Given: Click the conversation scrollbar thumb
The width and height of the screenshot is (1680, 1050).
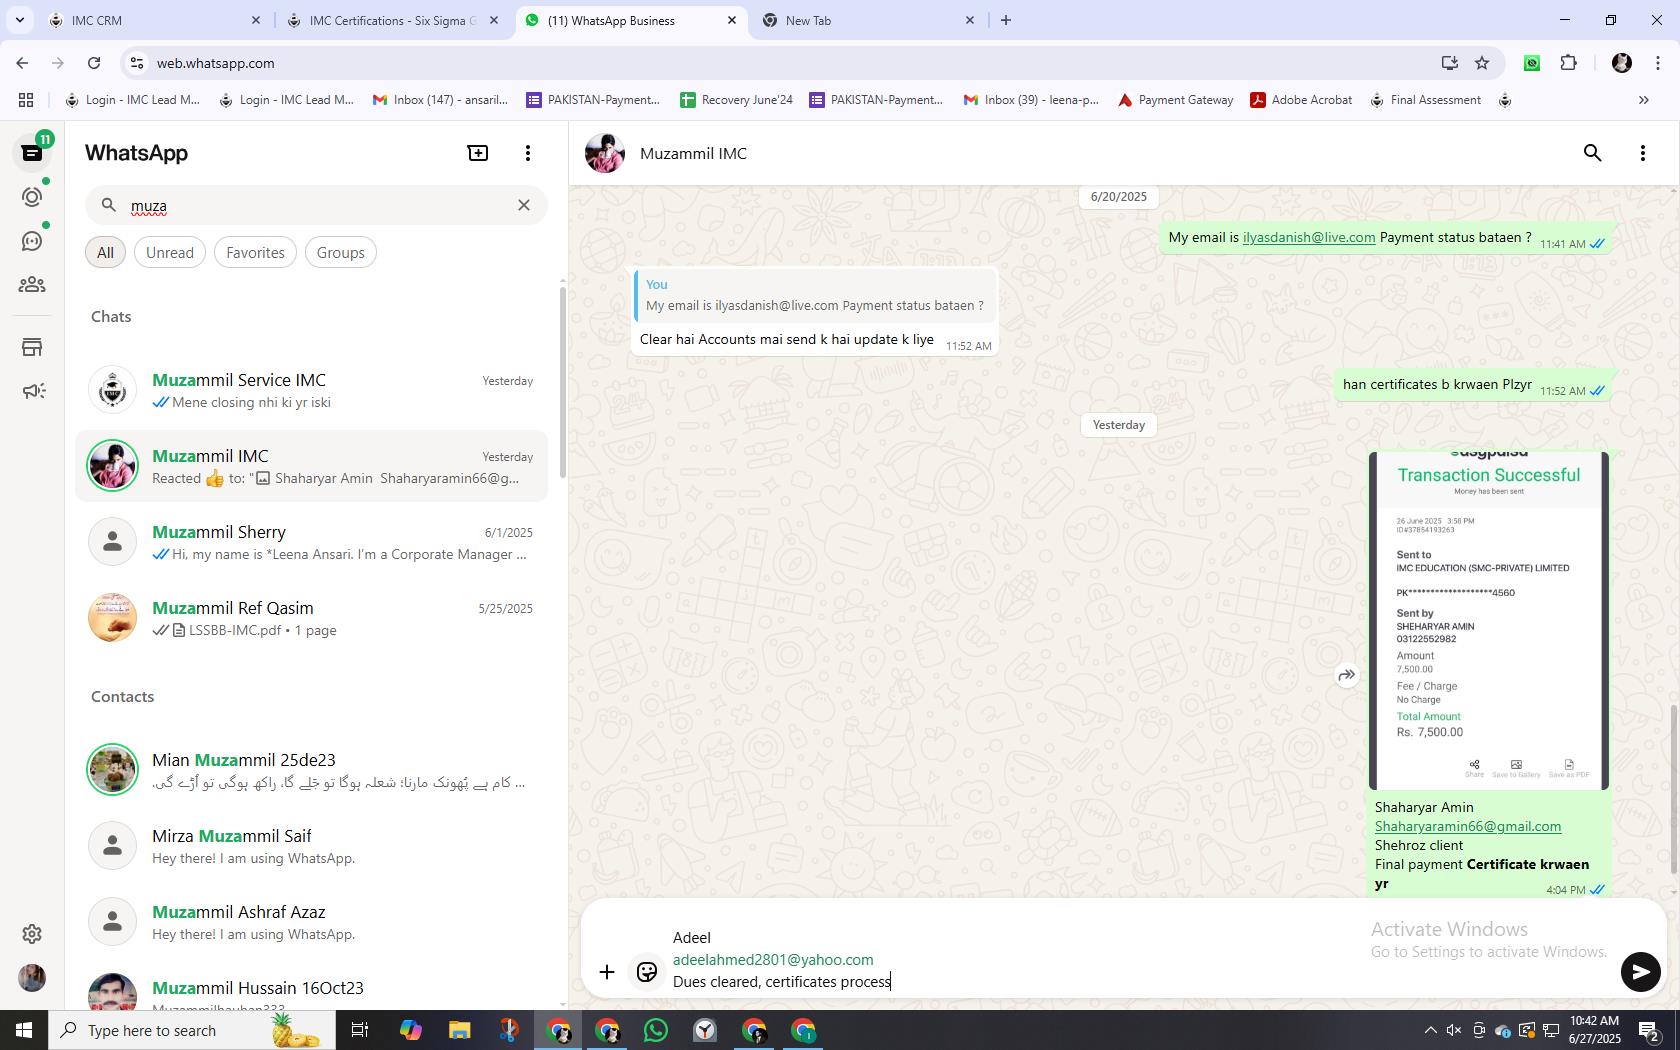Looking at the screenshot, I should (1673, 790).
